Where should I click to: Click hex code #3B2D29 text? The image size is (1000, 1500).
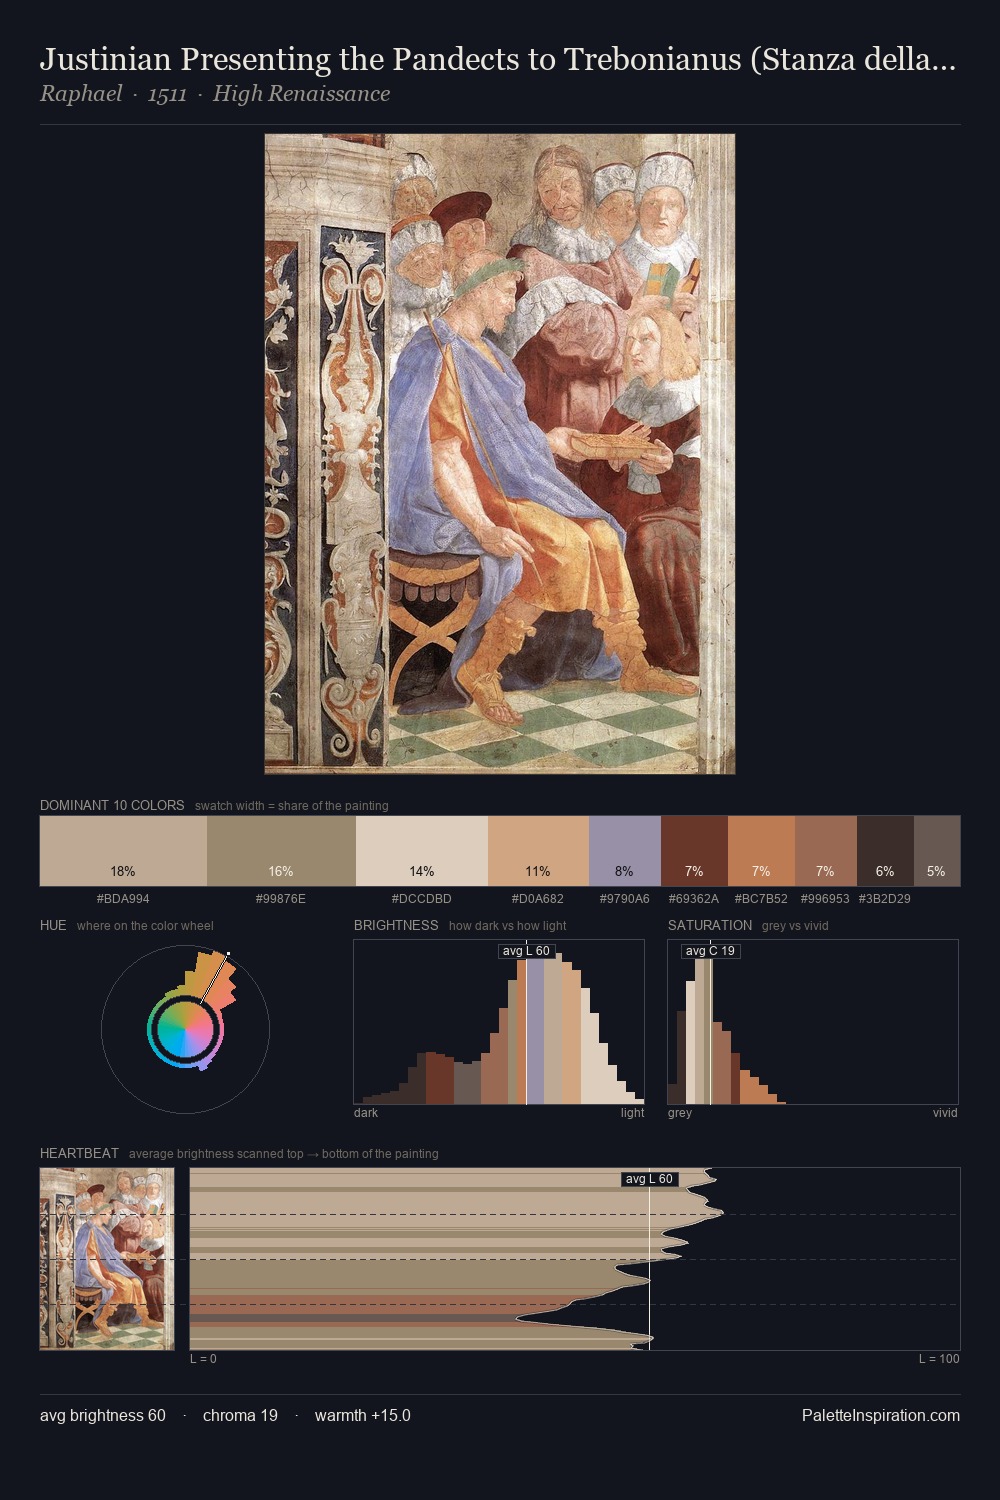click(x=885, y=899)
